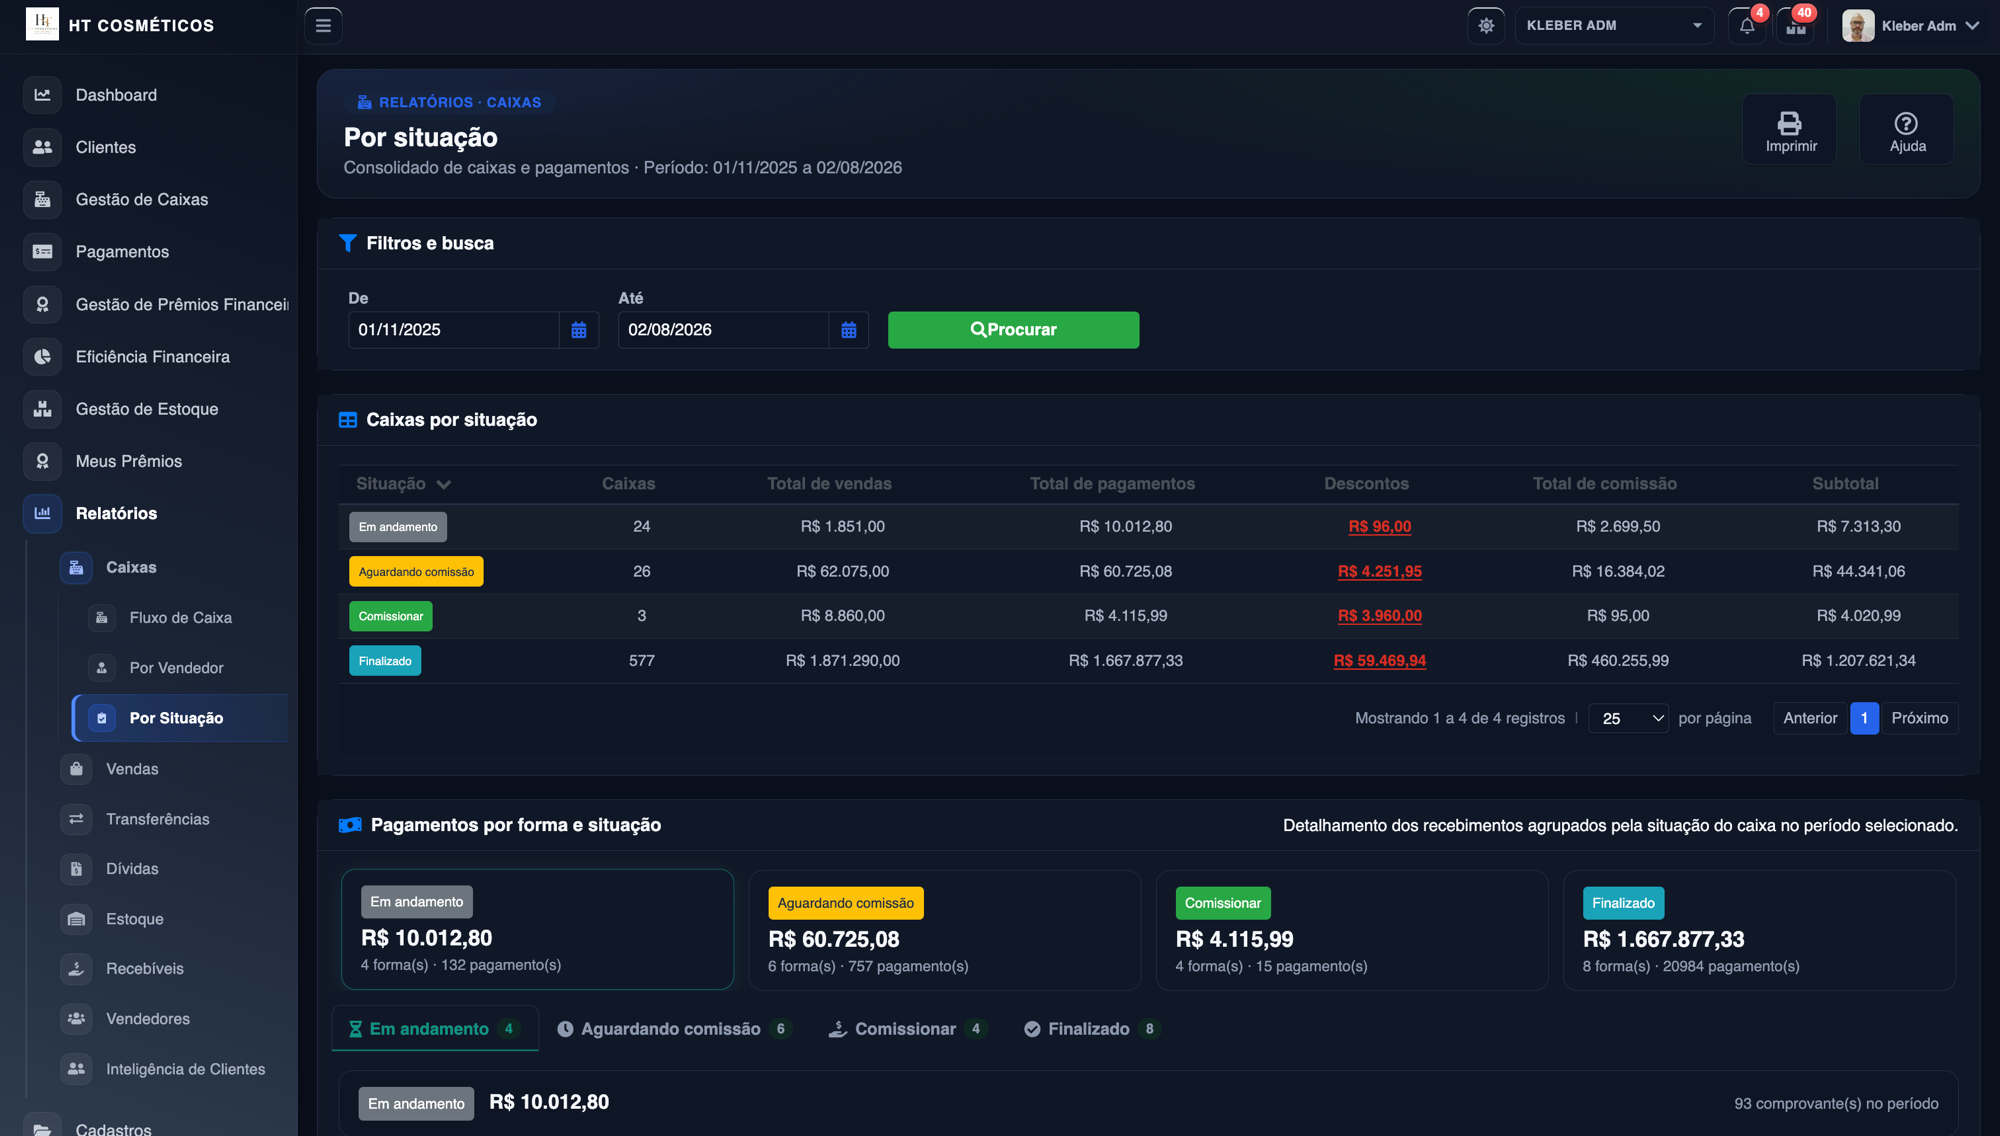Image resolution: width=2000 pixels, height=1136 pixels.
Task: Click the De date input field
Action: [x=454, y=330]
